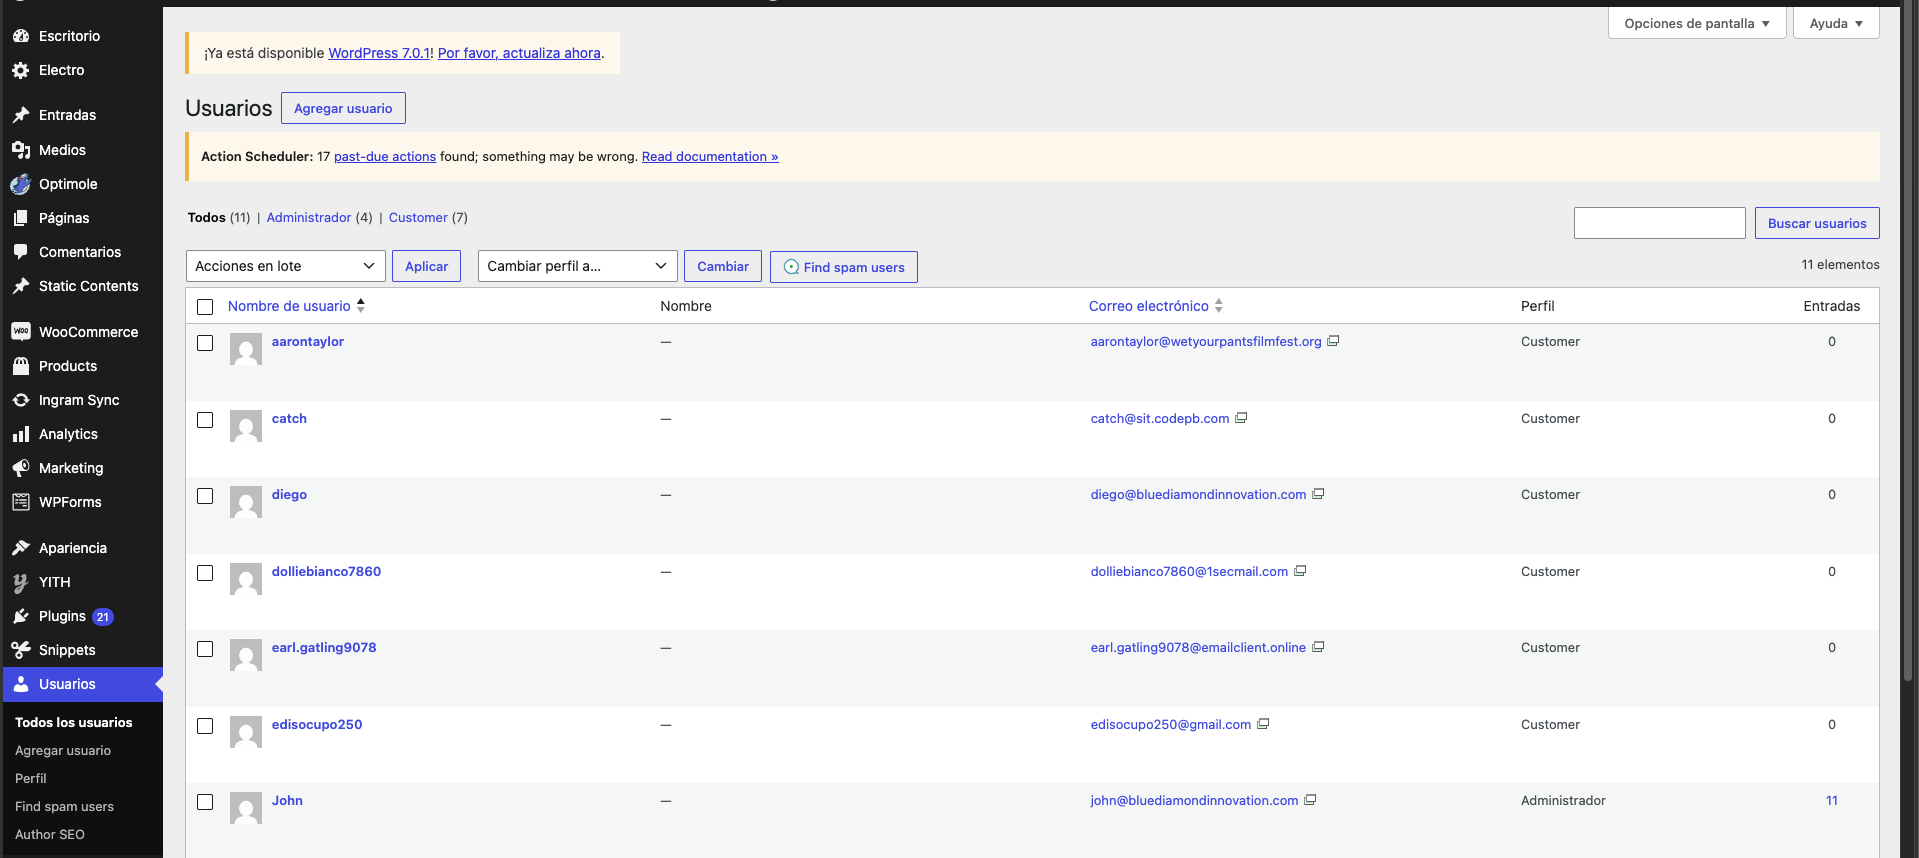Focus the user search input field
Image resolution: width=1919 pixels, height=858 pixels.
[1660, 223]
